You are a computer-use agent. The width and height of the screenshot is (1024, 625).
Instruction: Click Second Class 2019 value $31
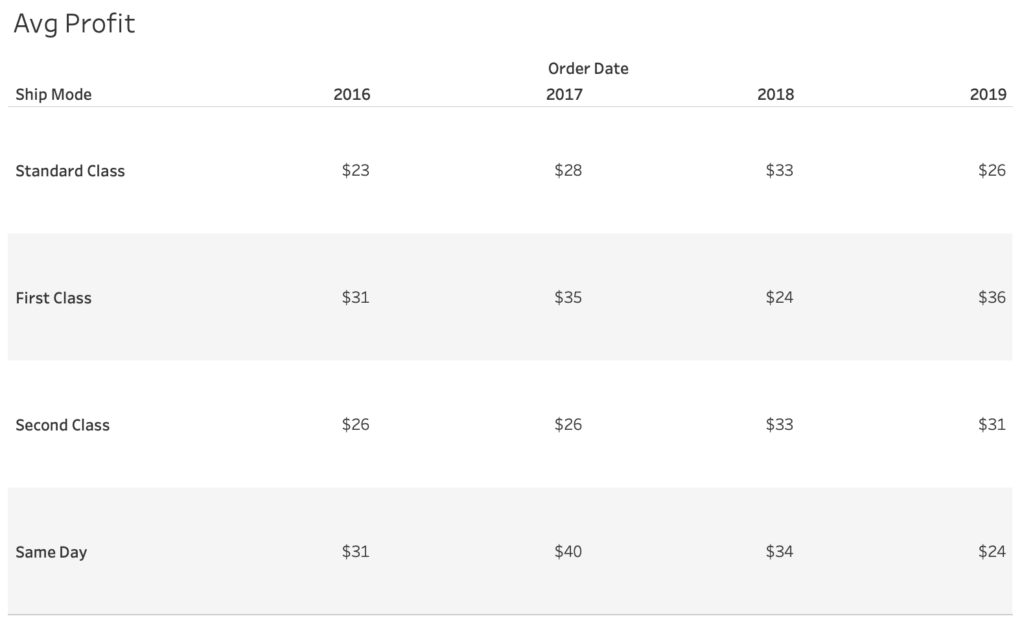click(992, 425)
